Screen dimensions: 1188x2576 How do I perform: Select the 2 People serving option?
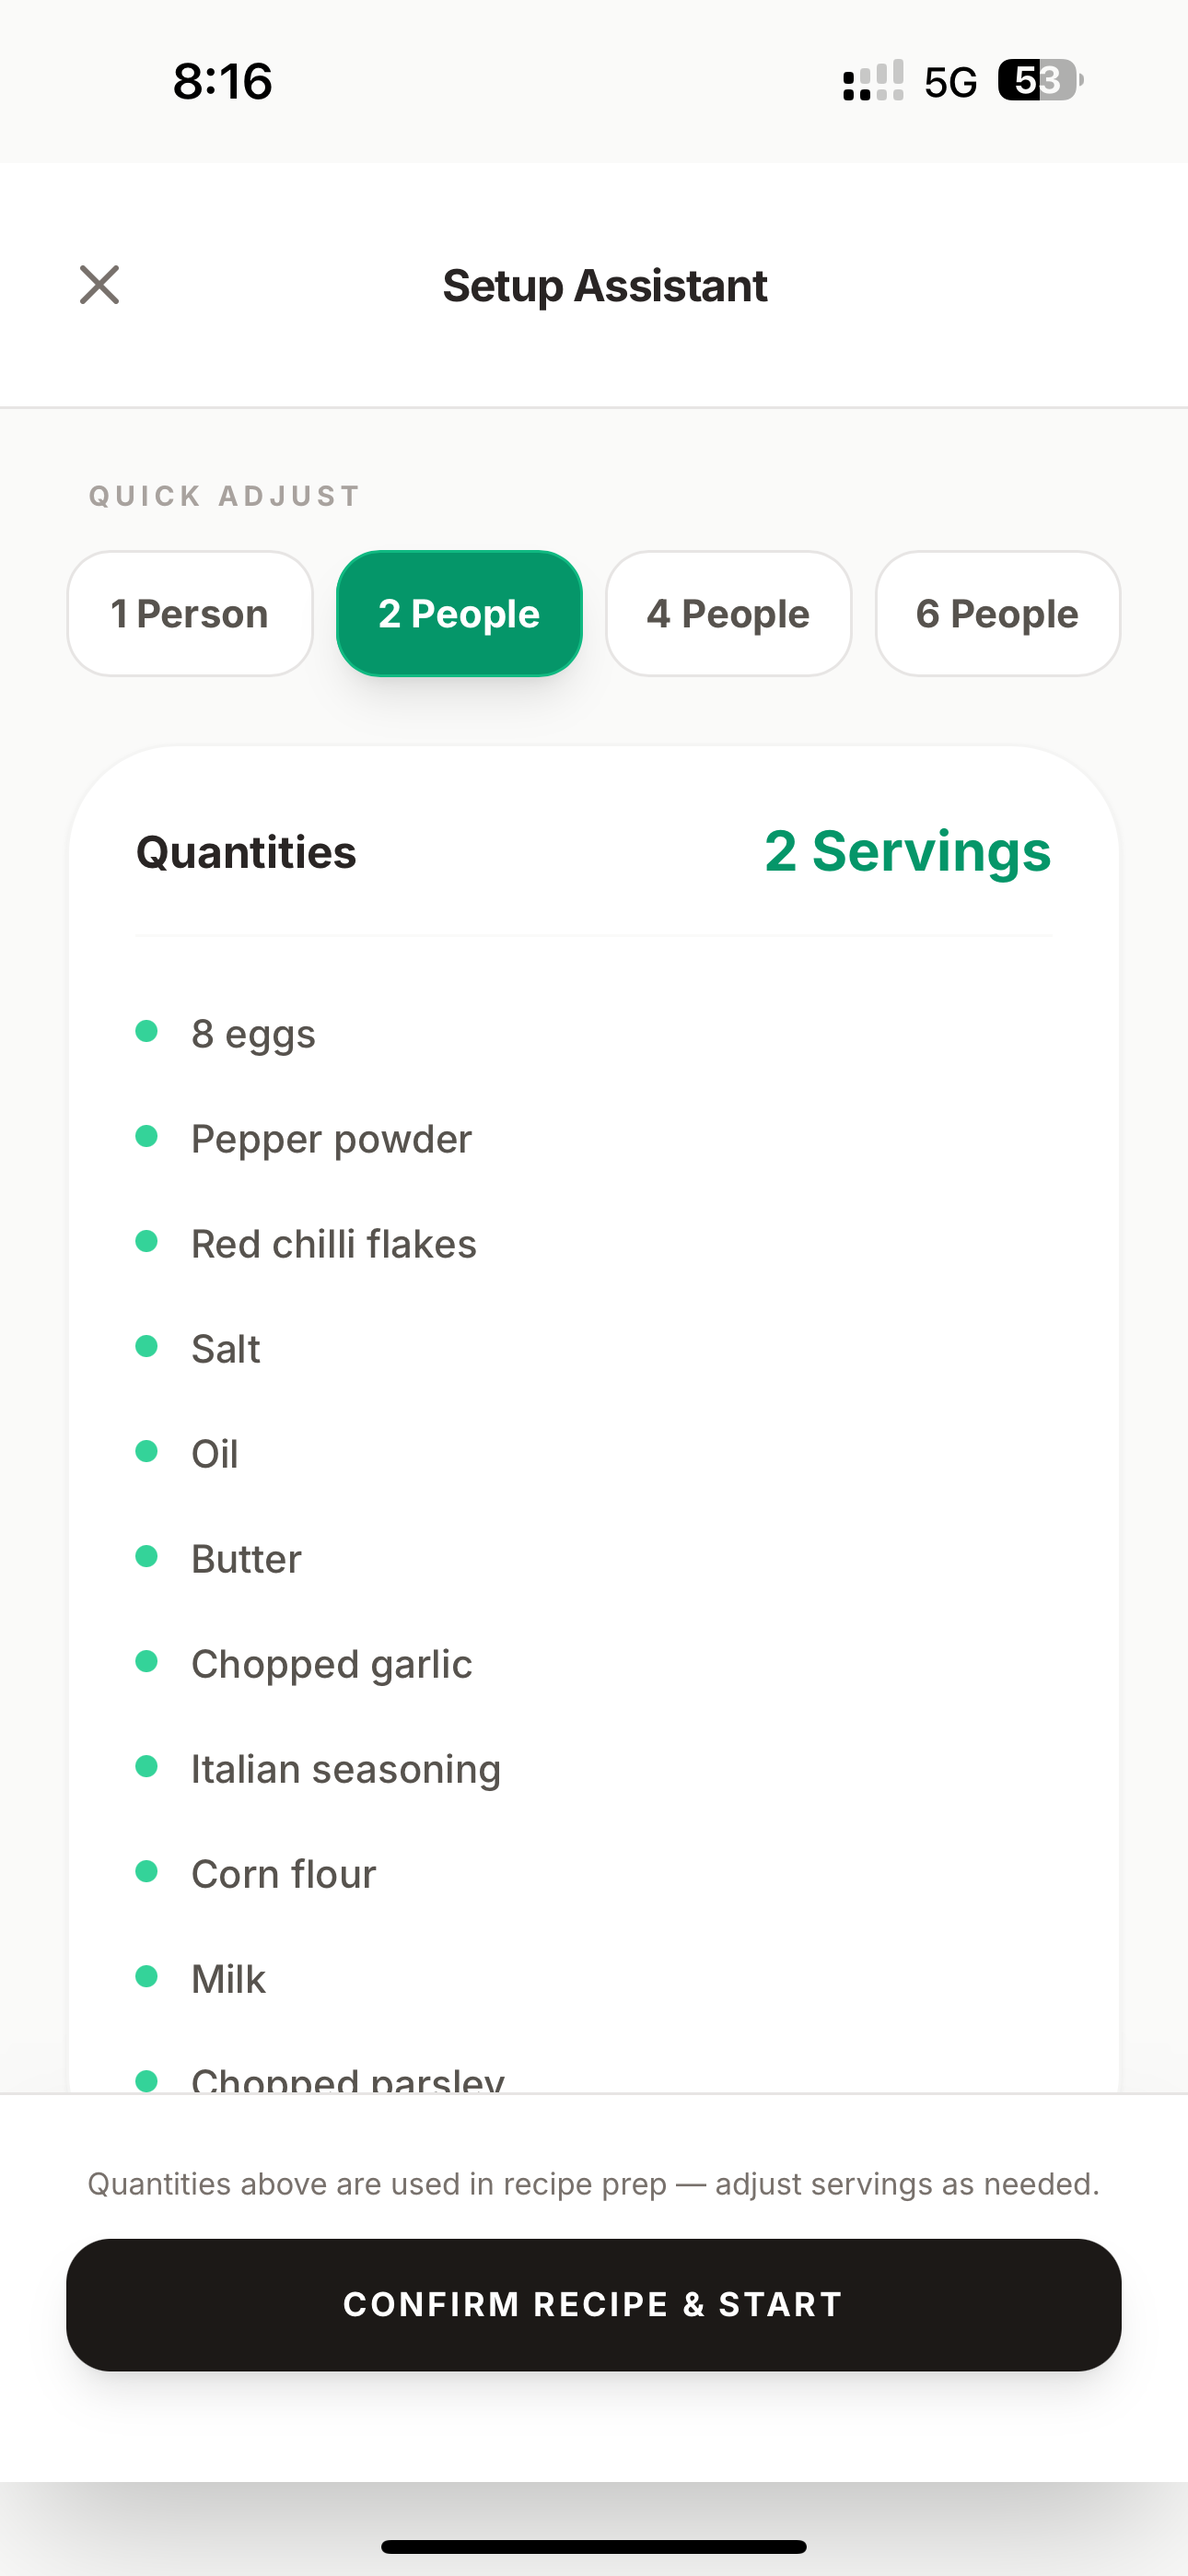coord(459,614)
